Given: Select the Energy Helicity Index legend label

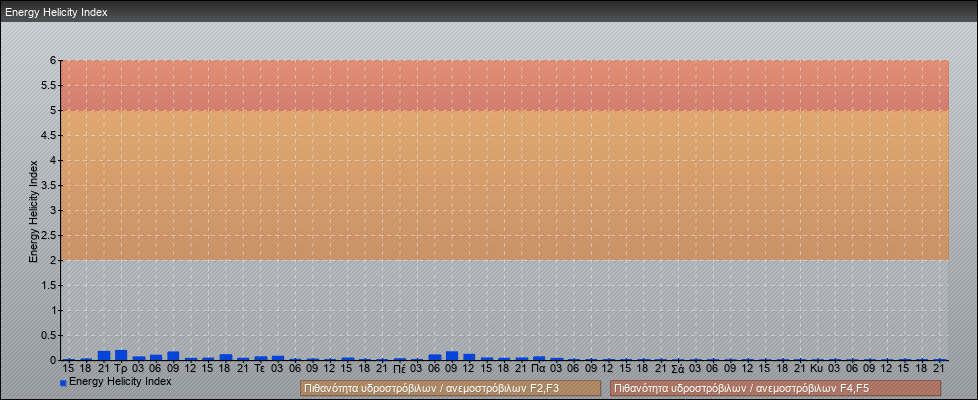Looking at the screenshot, I should [x=120, y=381].
